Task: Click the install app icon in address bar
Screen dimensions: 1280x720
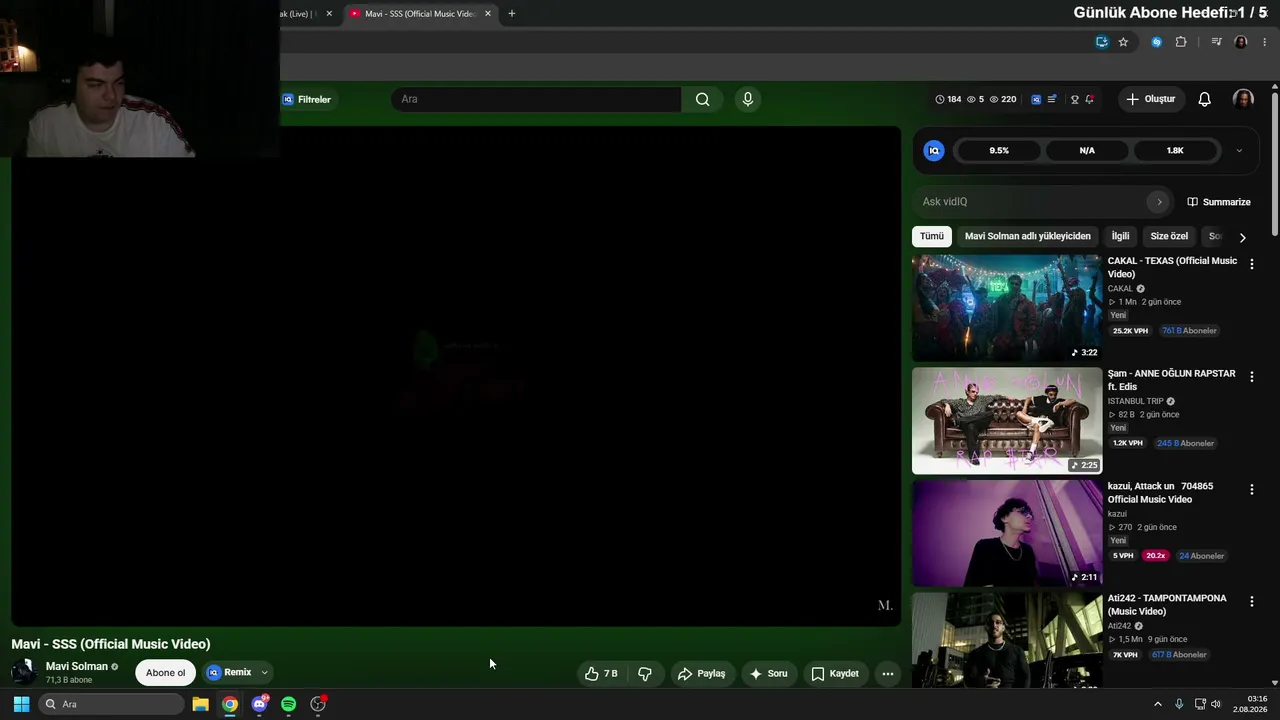Action: (x=1101, y=42)
